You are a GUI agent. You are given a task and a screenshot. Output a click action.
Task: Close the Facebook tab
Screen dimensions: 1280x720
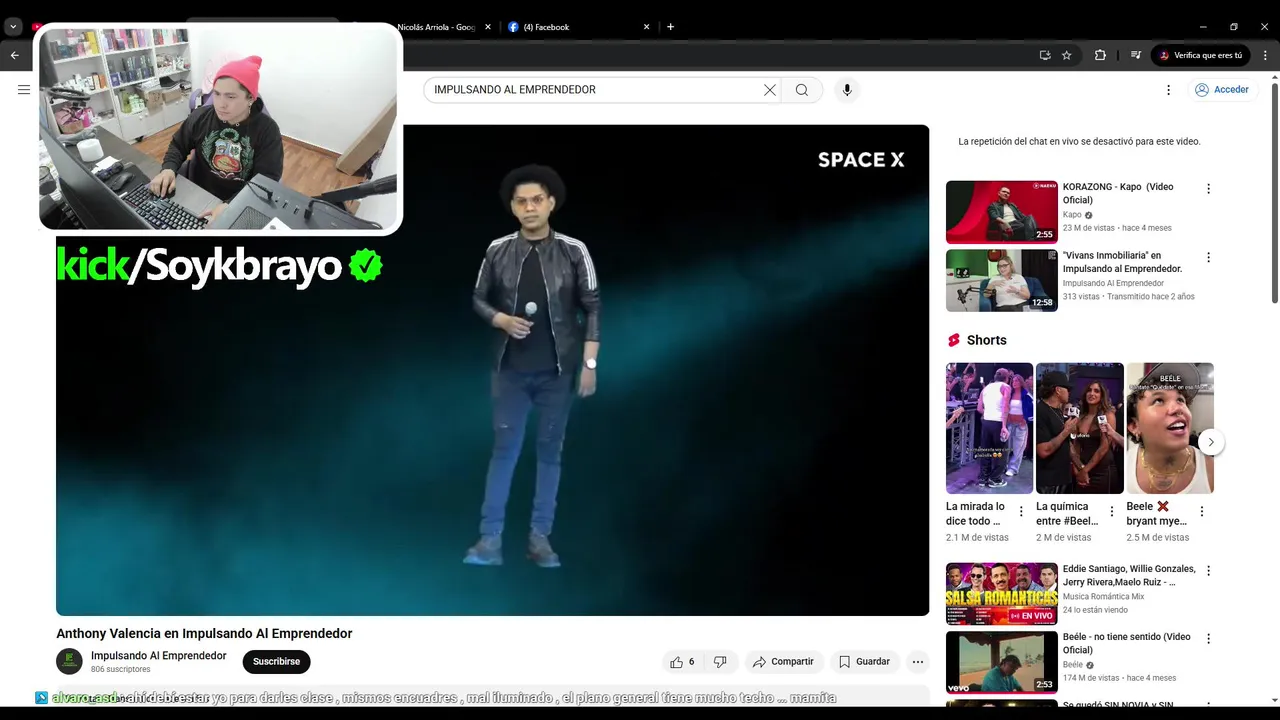point(646,27)
